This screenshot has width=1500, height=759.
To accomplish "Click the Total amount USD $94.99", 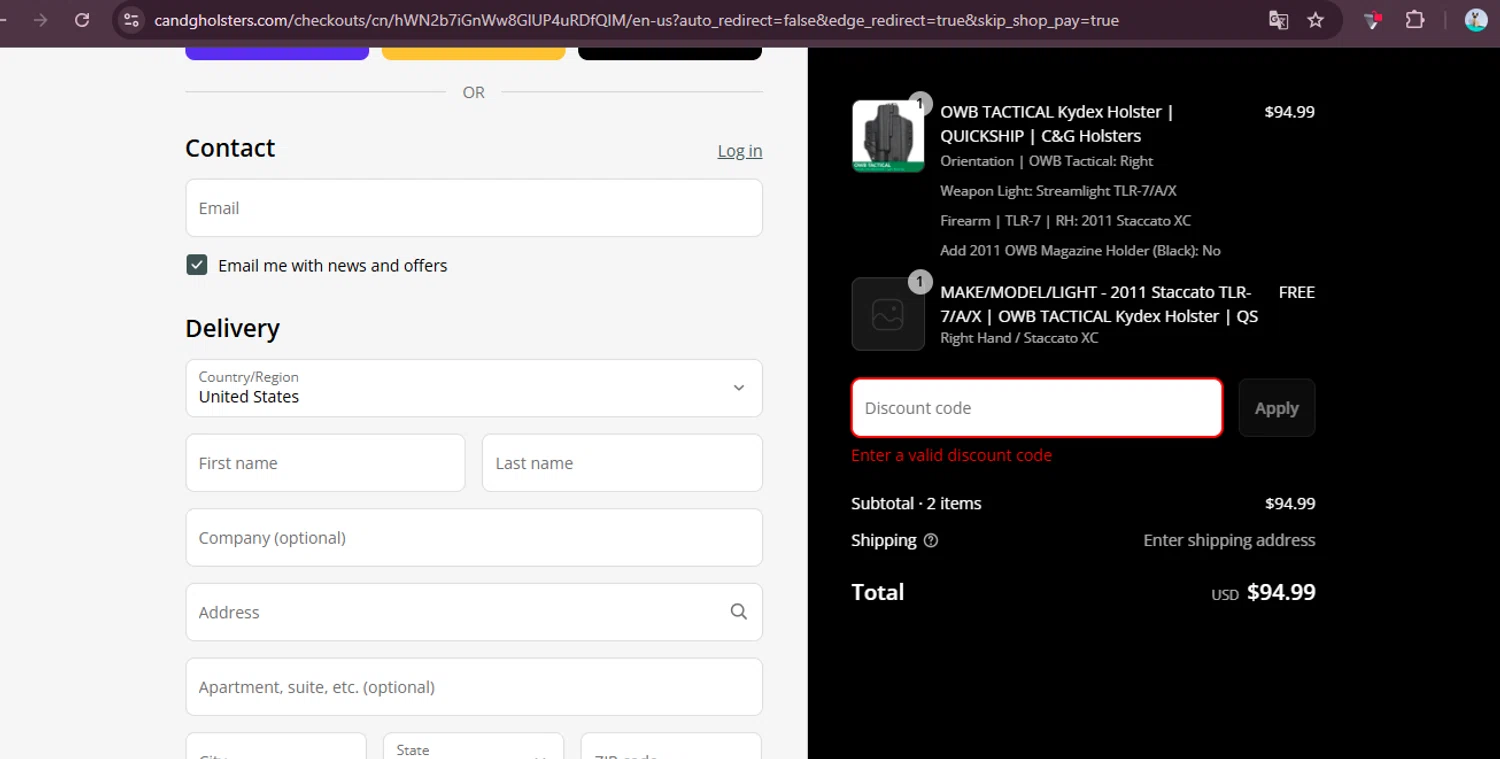I will 1263,593.
